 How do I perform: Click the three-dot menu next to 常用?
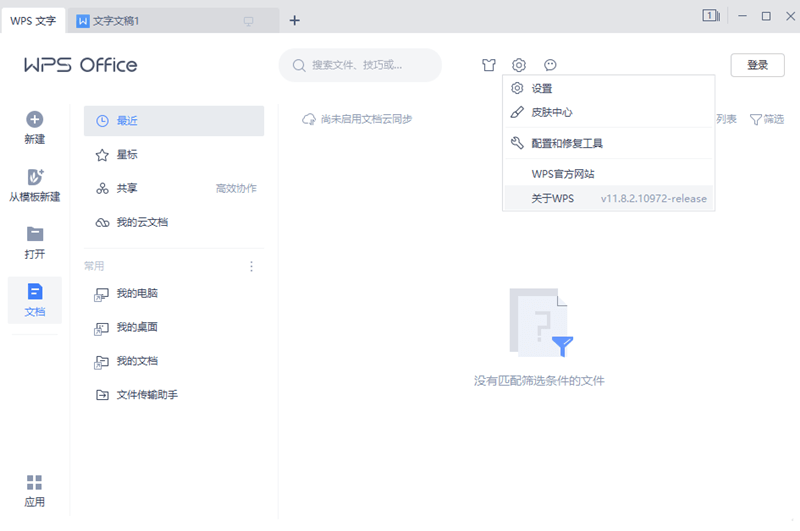coord(251,266)
